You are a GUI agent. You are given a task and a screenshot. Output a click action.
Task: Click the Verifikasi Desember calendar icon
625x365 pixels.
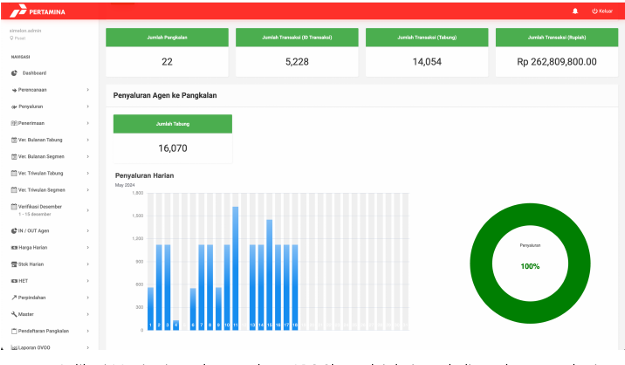click(14, 206)
